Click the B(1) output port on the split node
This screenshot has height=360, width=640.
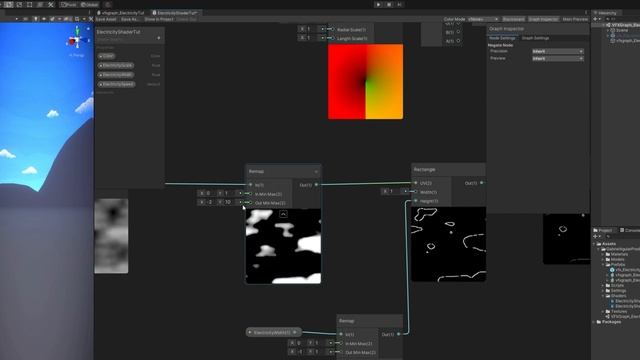458,32
